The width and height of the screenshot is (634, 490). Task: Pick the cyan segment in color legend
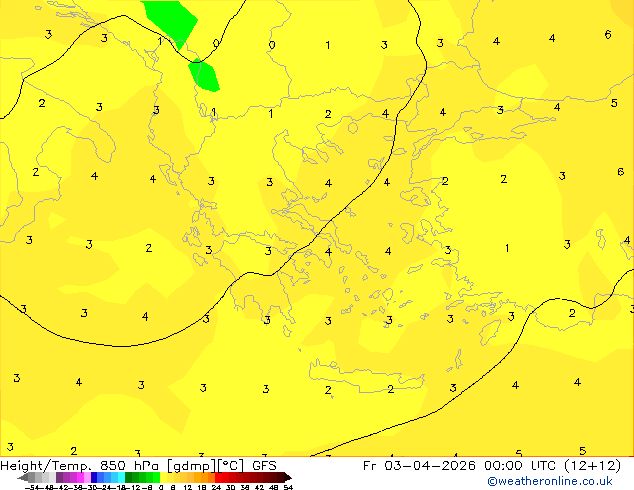tap(116, 477)
